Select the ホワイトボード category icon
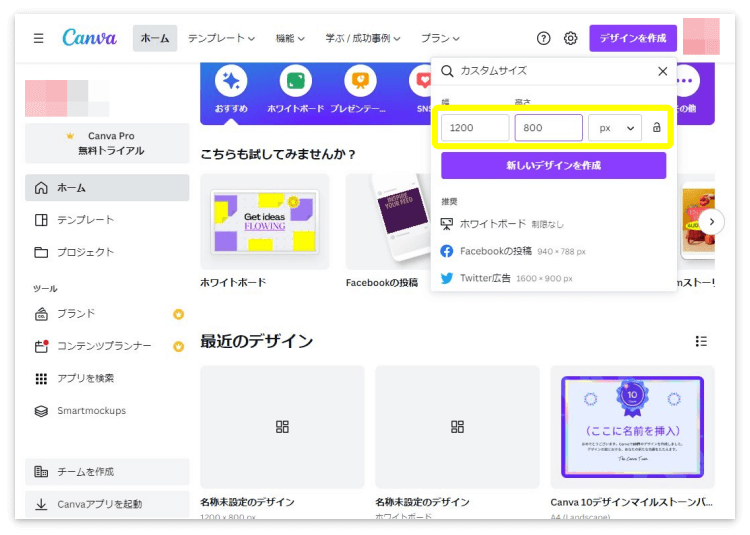Screen dimensions: 750x535 pos(295,81)
